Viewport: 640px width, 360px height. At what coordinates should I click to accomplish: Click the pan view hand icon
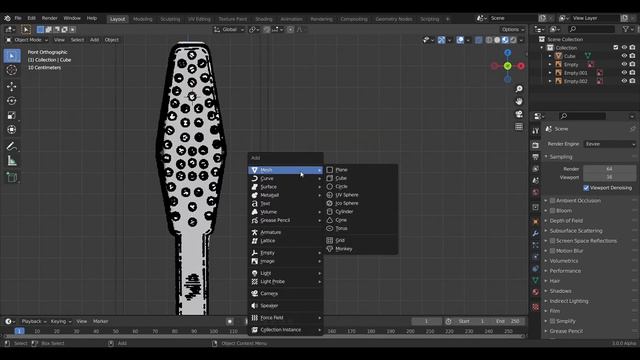pos(519,101)
